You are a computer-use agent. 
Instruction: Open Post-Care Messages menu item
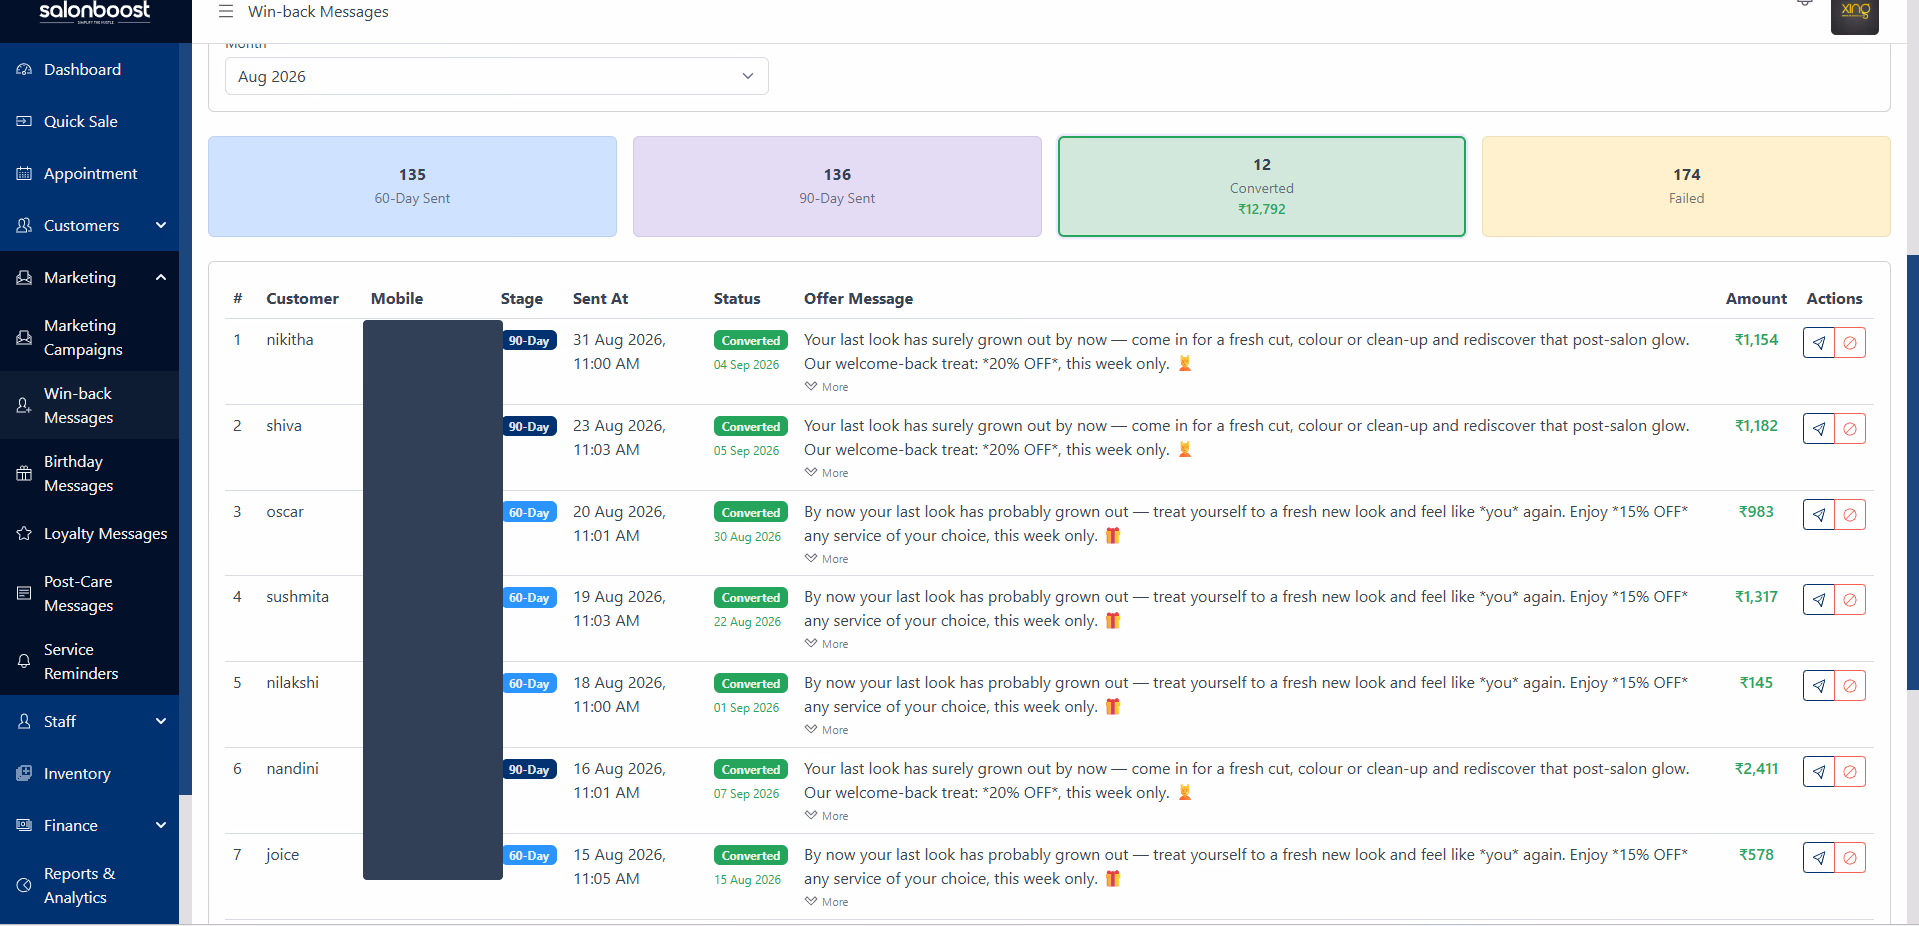[89, 594]
